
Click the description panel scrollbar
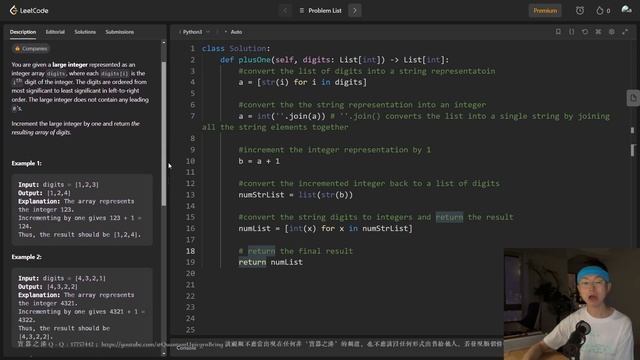(x=164, y=133)
